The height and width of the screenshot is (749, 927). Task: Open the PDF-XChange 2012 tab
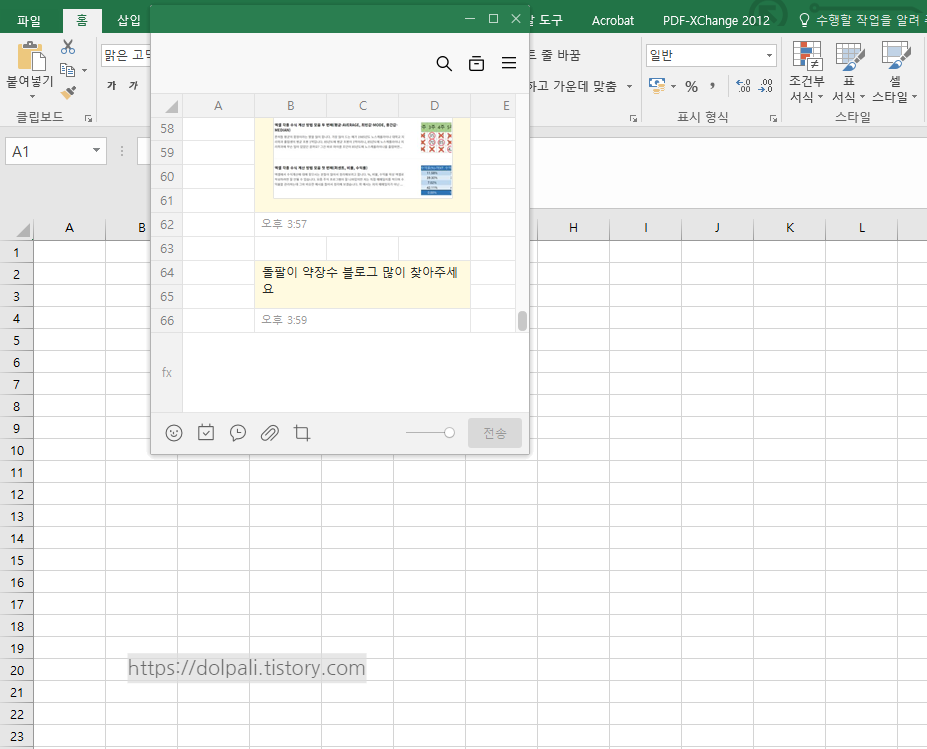pos(716,21)
